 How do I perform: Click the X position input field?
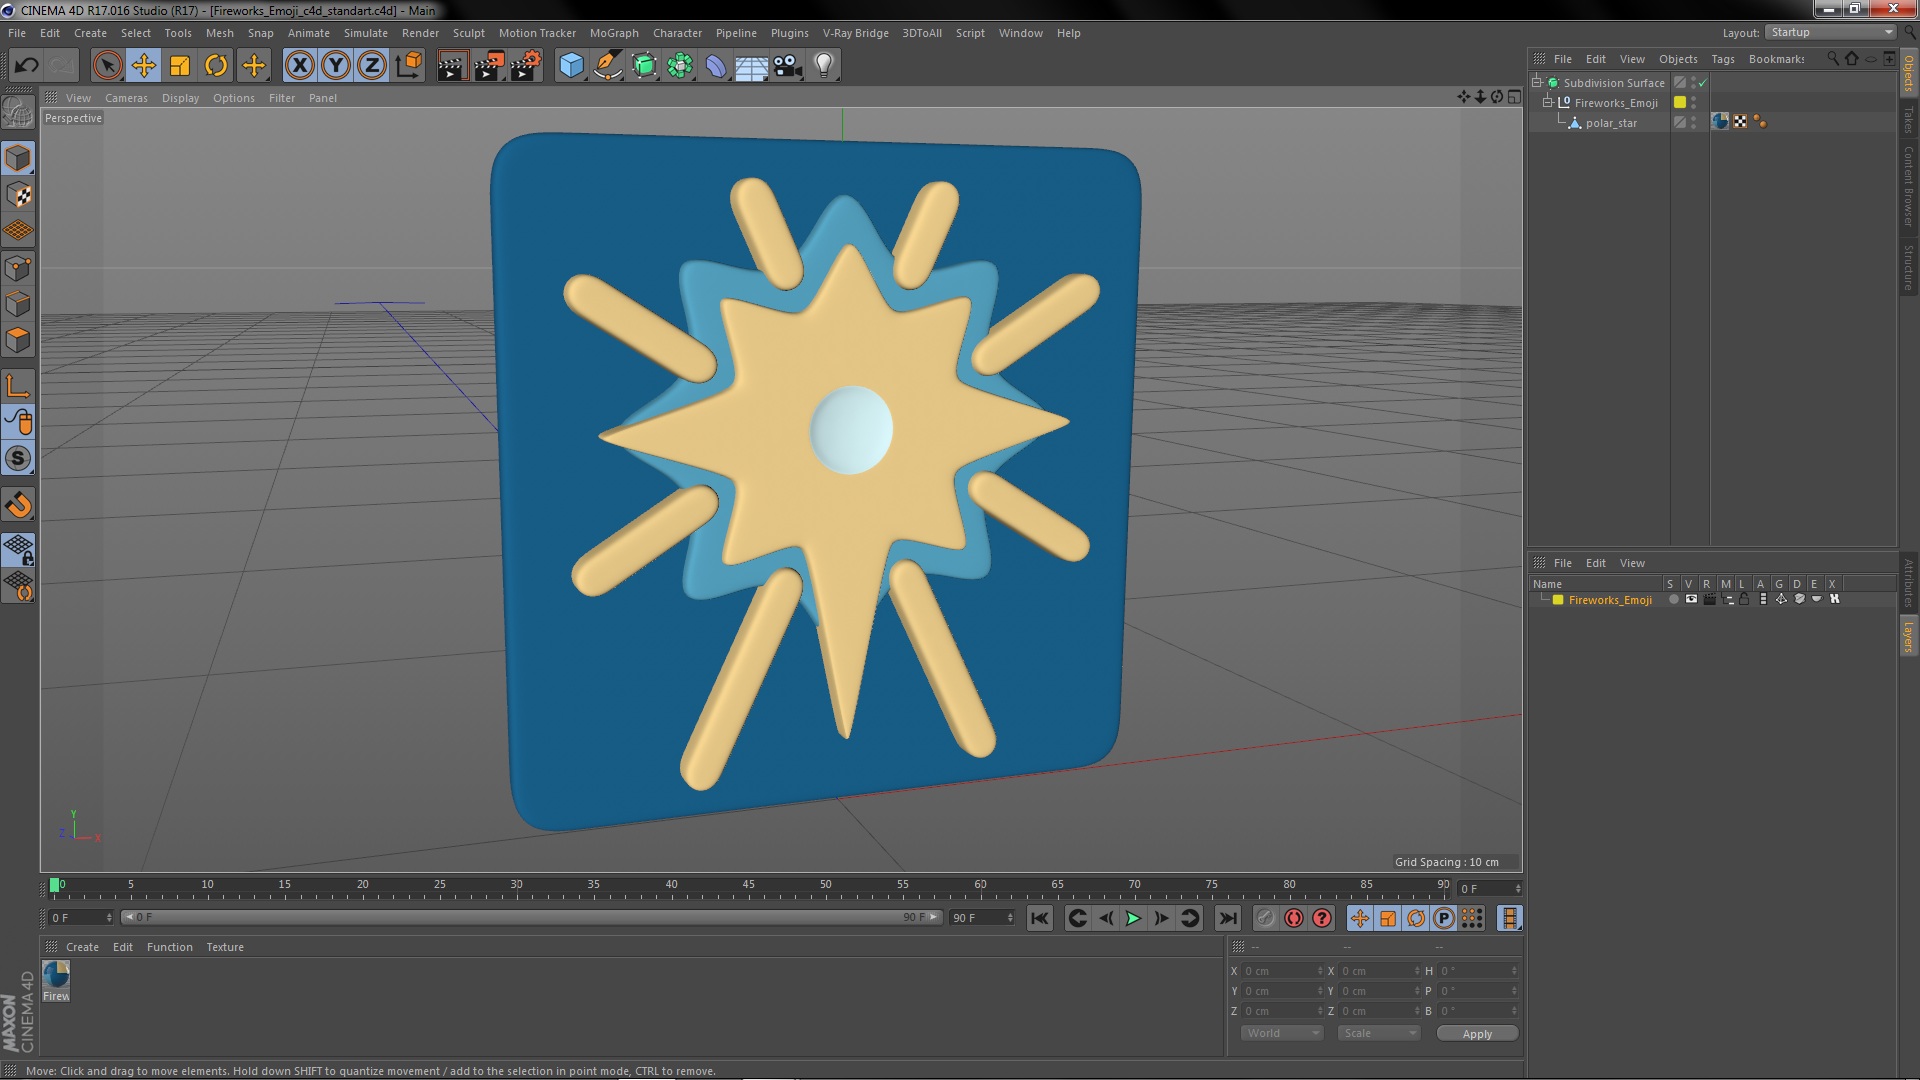coord(1281,971)
